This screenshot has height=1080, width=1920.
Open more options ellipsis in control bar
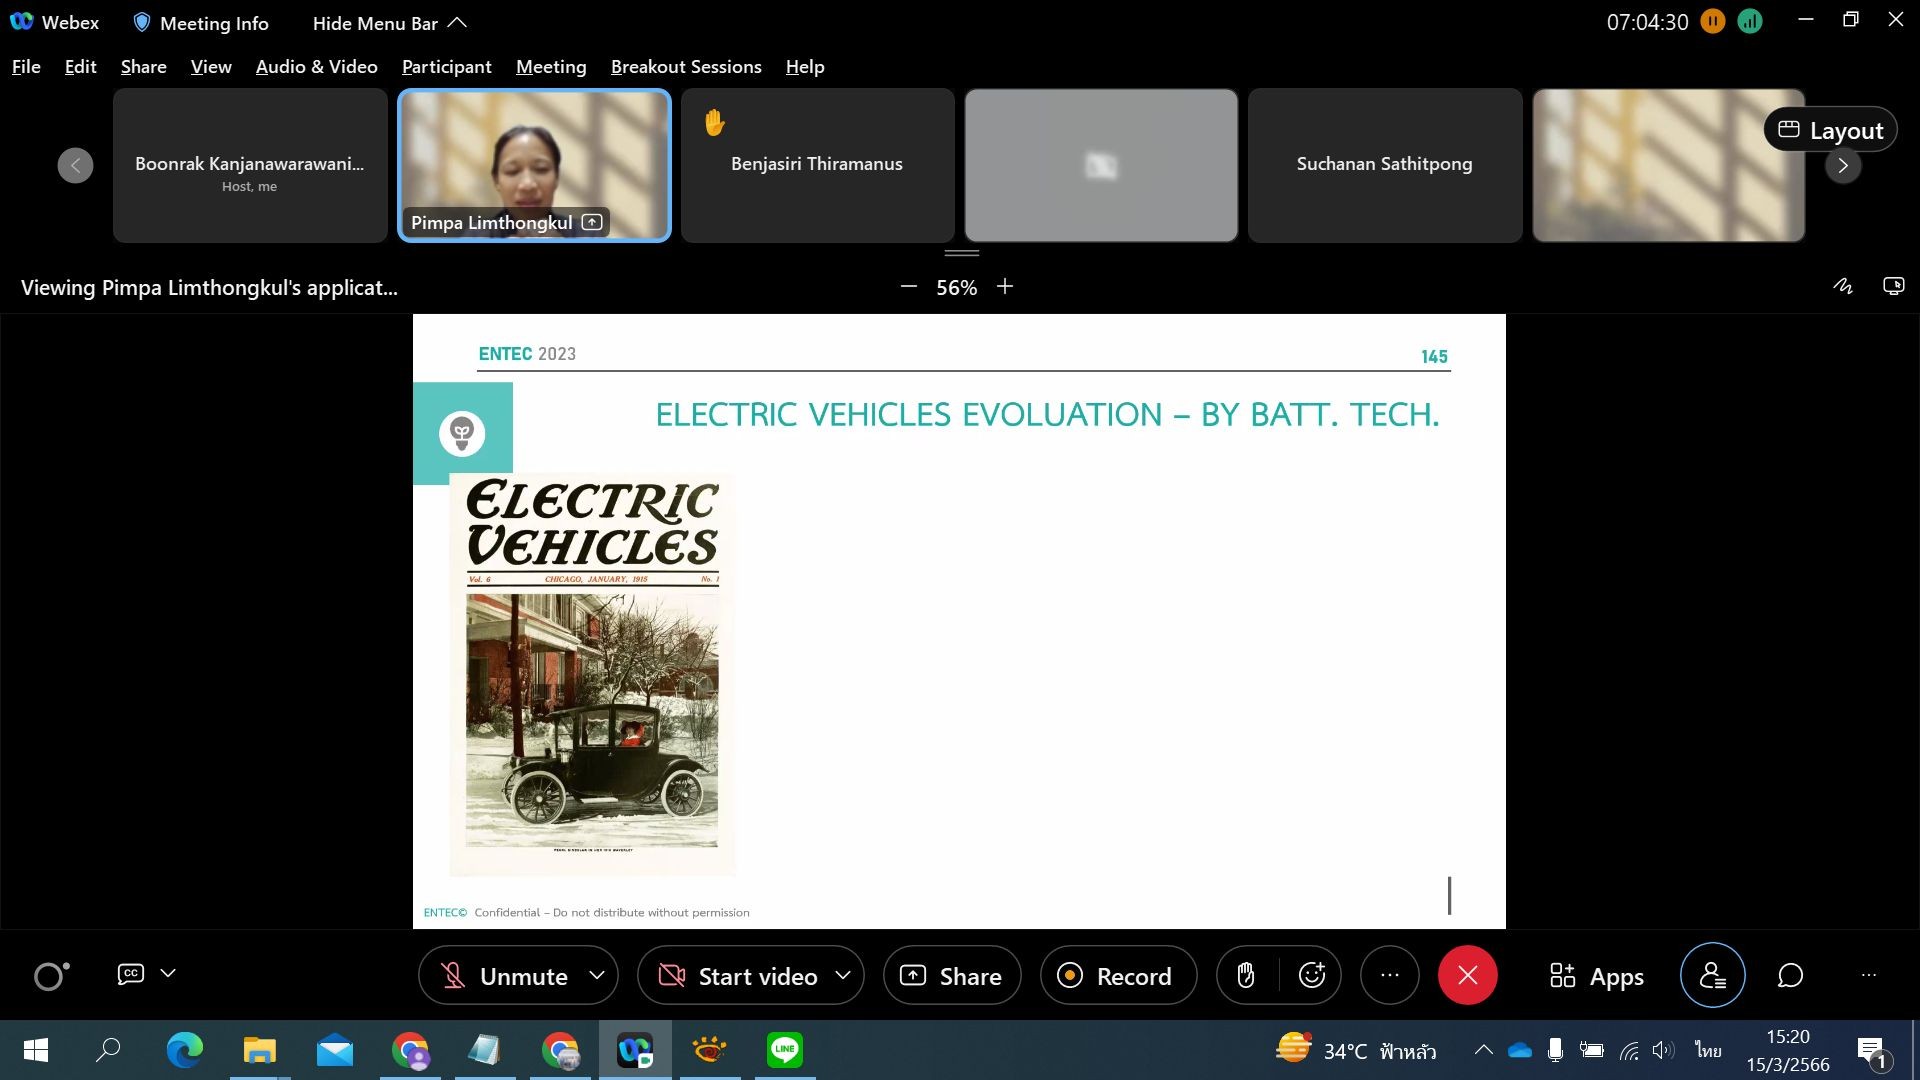pos(1390,975)
